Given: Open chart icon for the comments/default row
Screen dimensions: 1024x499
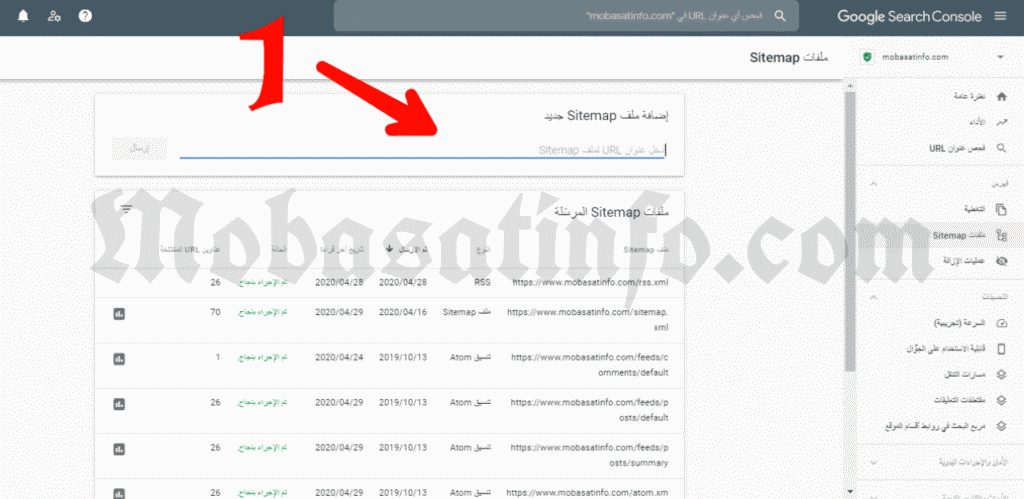Looking at the screenshot, I should tap(119, 359).
